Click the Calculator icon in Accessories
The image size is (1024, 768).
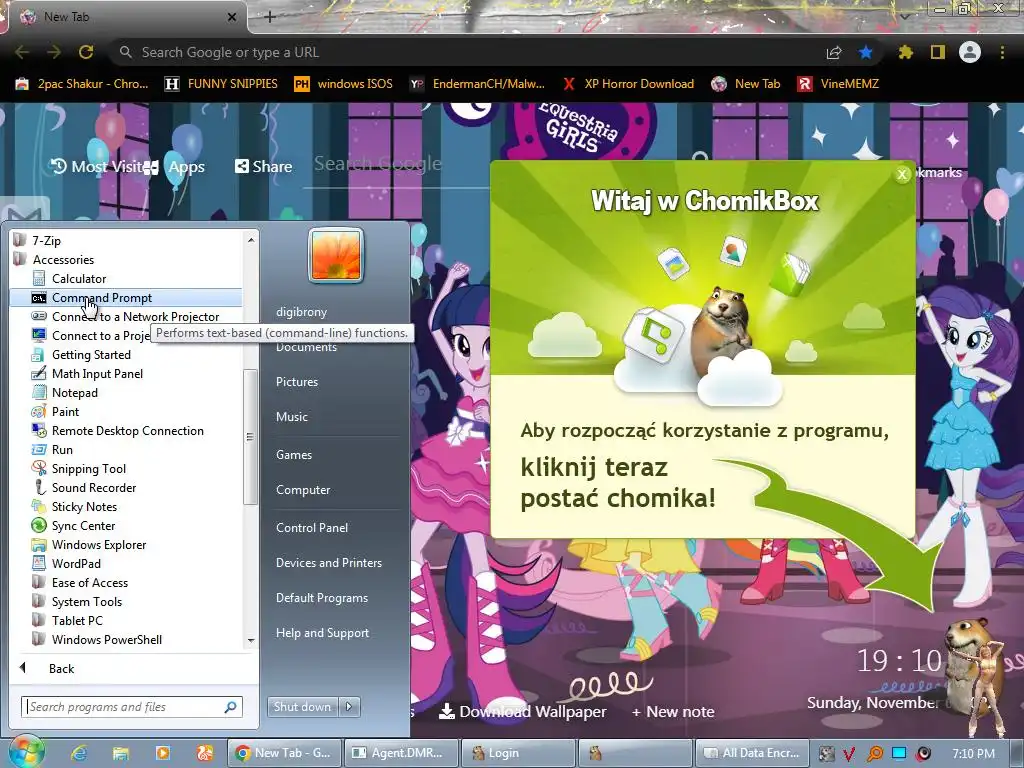click(x=39, y=279)
